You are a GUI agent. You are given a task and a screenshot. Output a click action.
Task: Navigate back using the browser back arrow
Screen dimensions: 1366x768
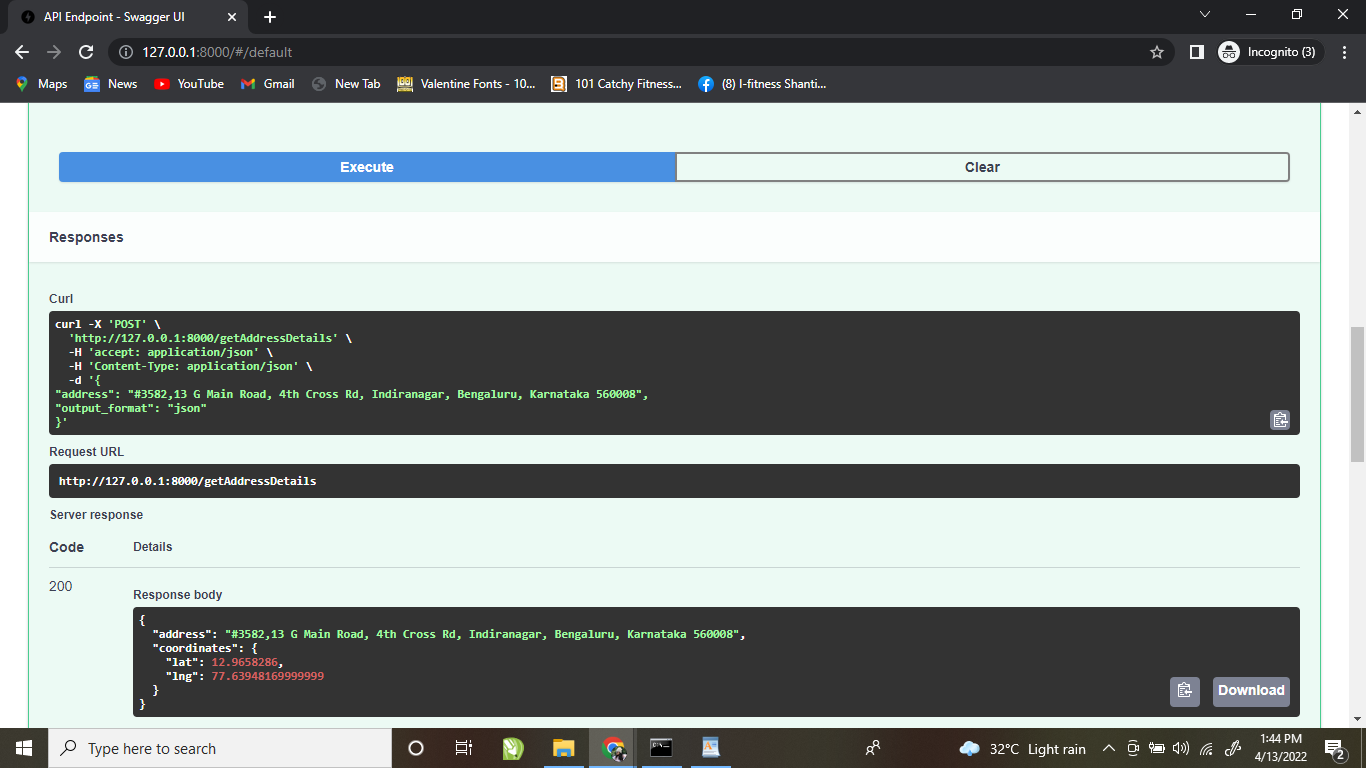click(21, 52)
